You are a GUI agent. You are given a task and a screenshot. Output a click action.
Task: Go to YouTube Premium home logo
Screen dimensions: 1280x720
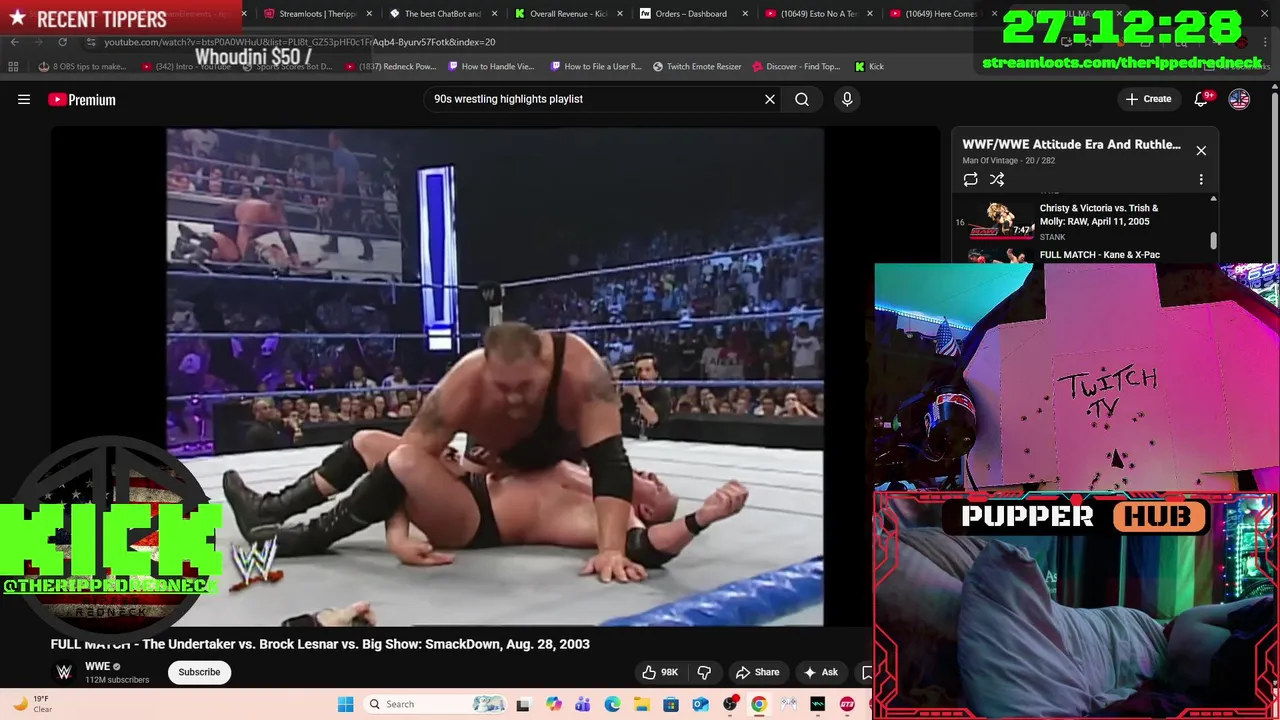(x=82, y=99)
